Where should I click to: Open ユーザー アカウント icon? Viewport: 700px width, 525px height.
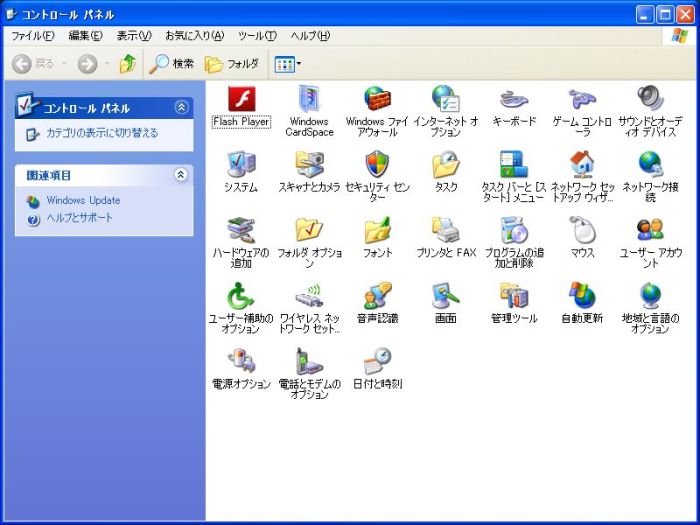click(x=651, y=231)
